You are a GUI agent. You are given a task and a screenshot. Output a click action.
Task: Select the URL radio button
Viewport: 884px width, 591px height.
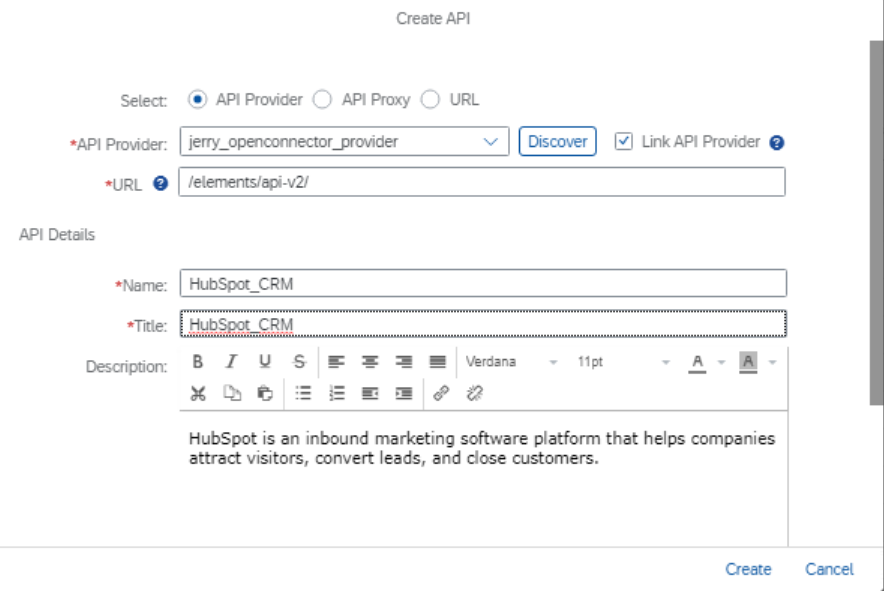(x=430, y=99)
